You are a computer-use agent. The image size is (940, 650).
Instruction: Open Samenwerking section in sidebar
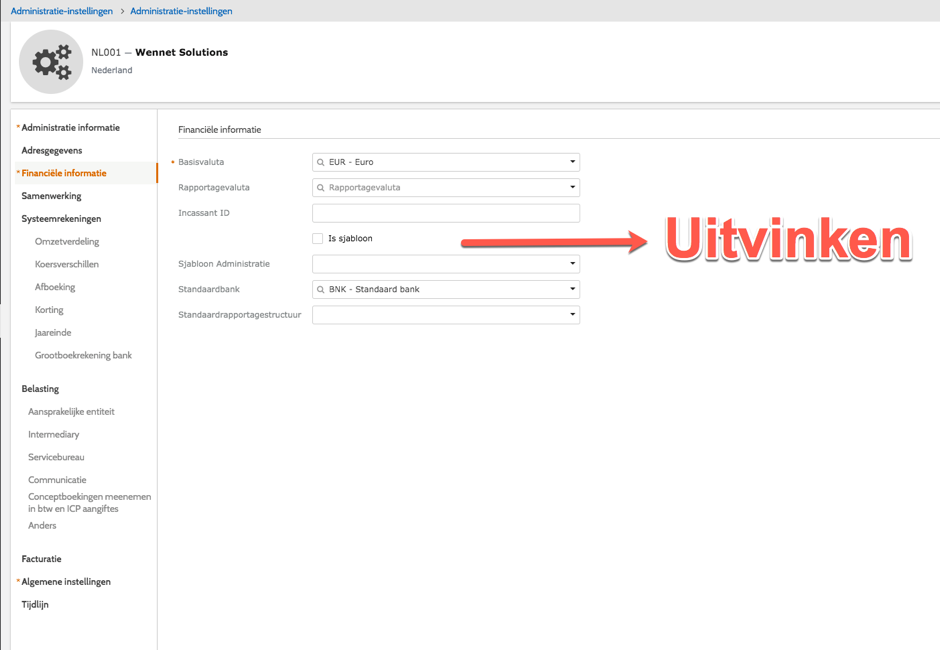click(x=52, y=196)
